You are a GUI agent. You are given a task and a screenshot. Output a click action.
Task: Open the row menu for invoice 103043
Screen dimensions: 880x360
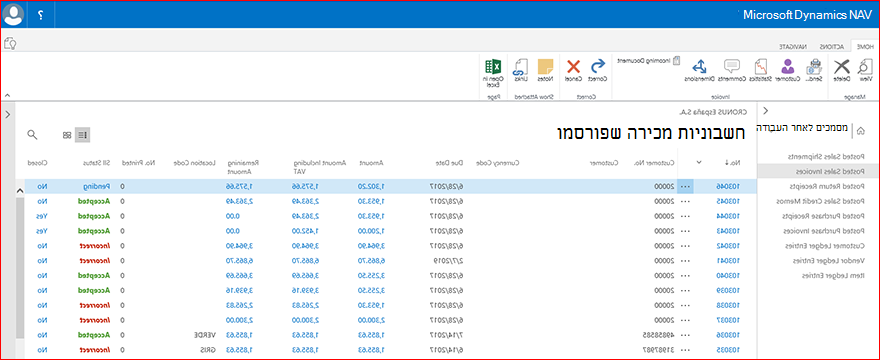685,231
